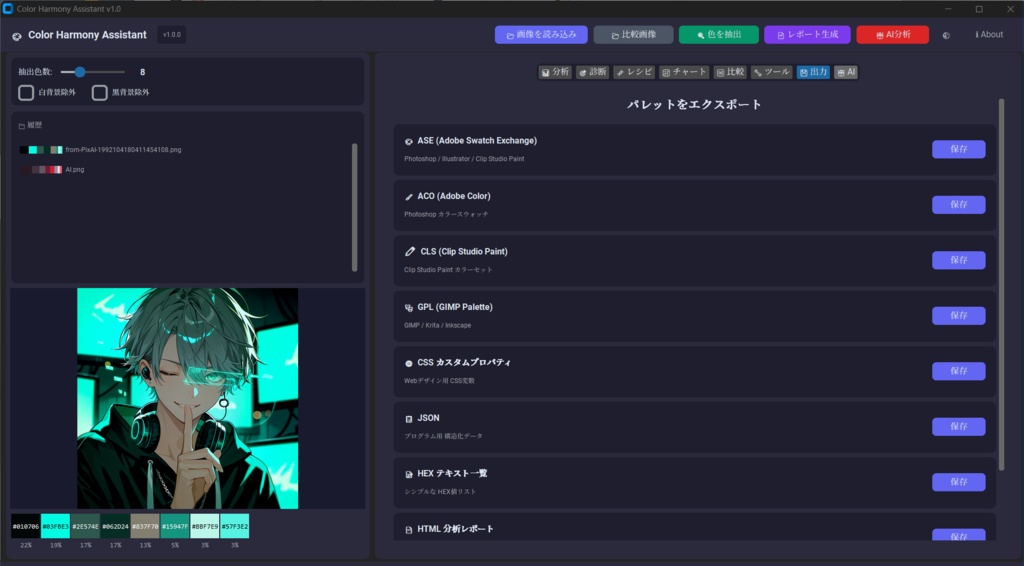Save the ASE Adobe Swatch Exchange palette
The image size is (1024, 566).
pos(958,149)
